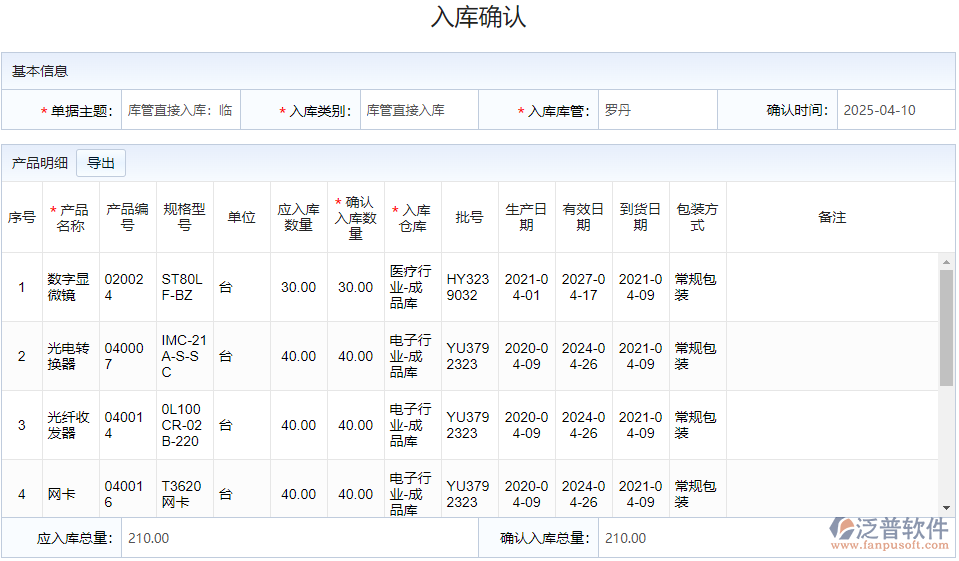
Task: Click the 应入库总量 value 210.00
Action: (149, 538)
